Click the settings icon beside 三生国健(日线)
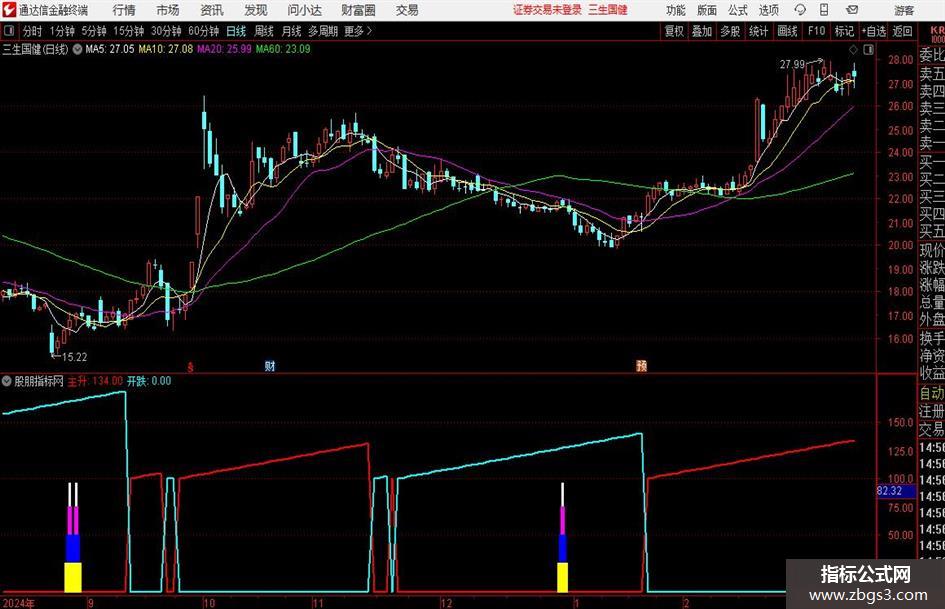Screen dimensions: 945x609 77,49
